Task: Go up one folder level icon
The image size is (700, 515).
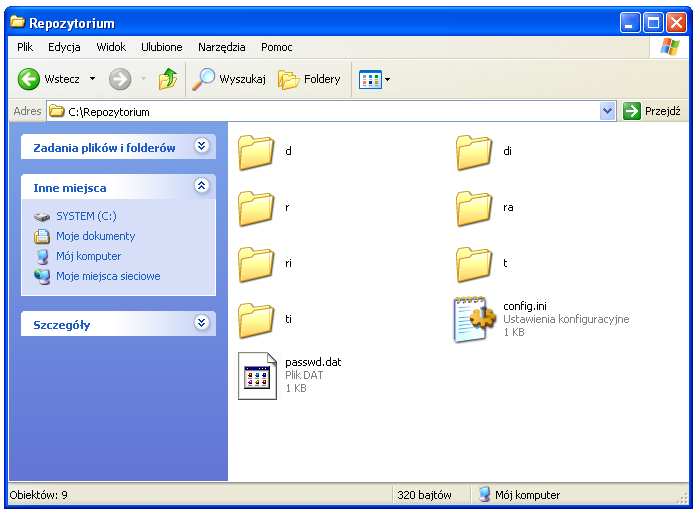Action: click(x=168, y=79)
